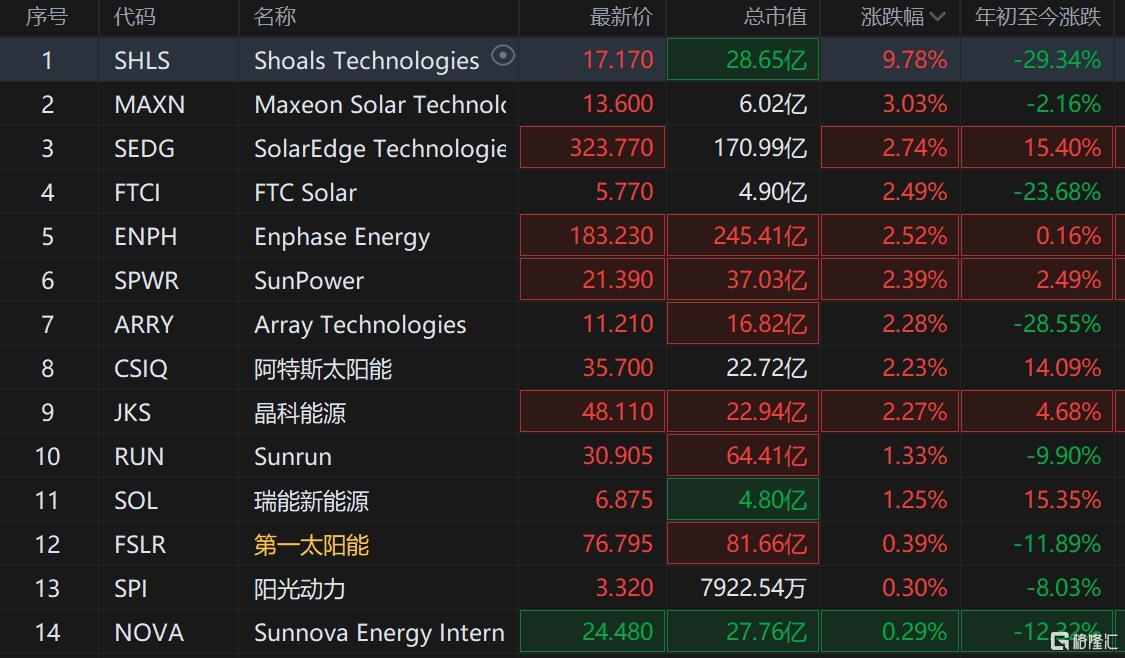Open the highlighted 第一太阳能 stock name
Screen dimensions: 1125x658
coord(311,545)
